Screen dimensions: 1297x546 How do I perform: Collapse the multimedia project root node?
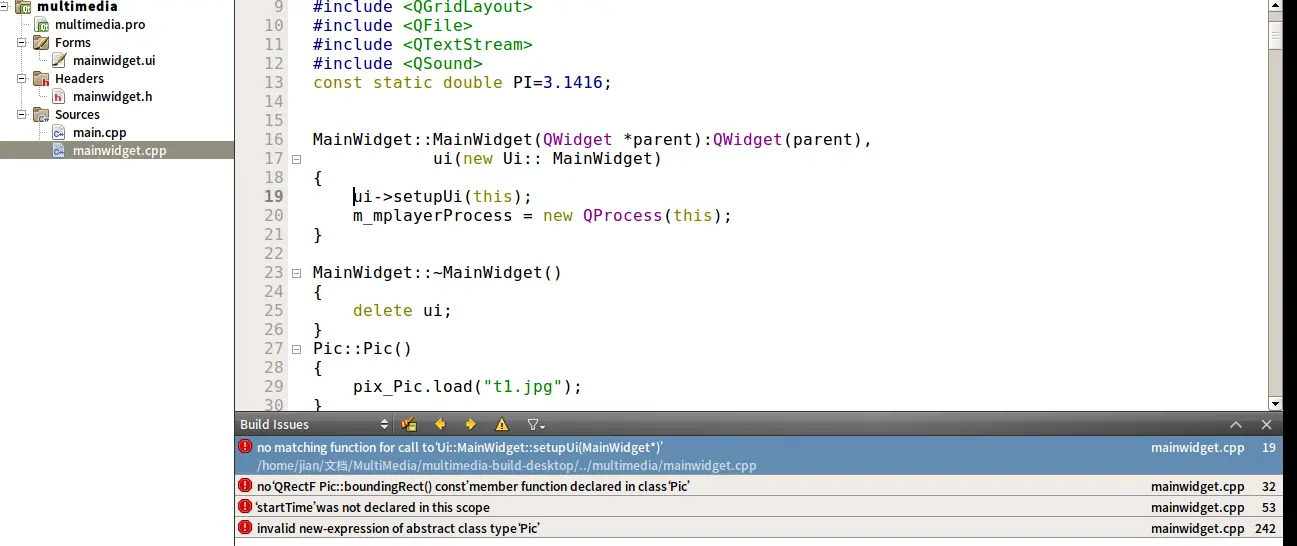tap(6, 7)
